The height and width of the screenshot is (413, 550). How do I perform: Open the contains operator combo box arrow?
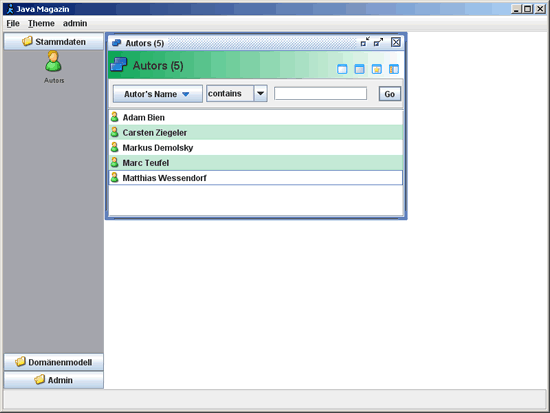[261, 94]
